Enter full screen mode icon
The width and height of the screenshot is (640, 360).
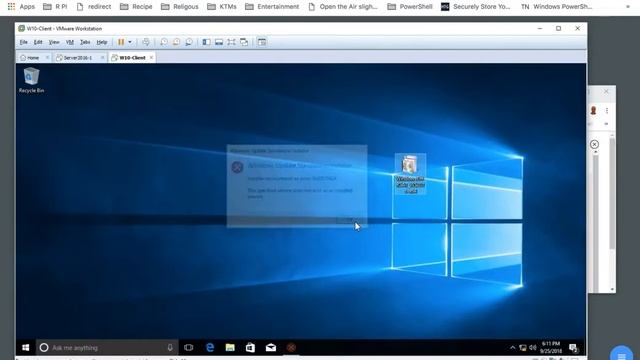pos(231,42)
